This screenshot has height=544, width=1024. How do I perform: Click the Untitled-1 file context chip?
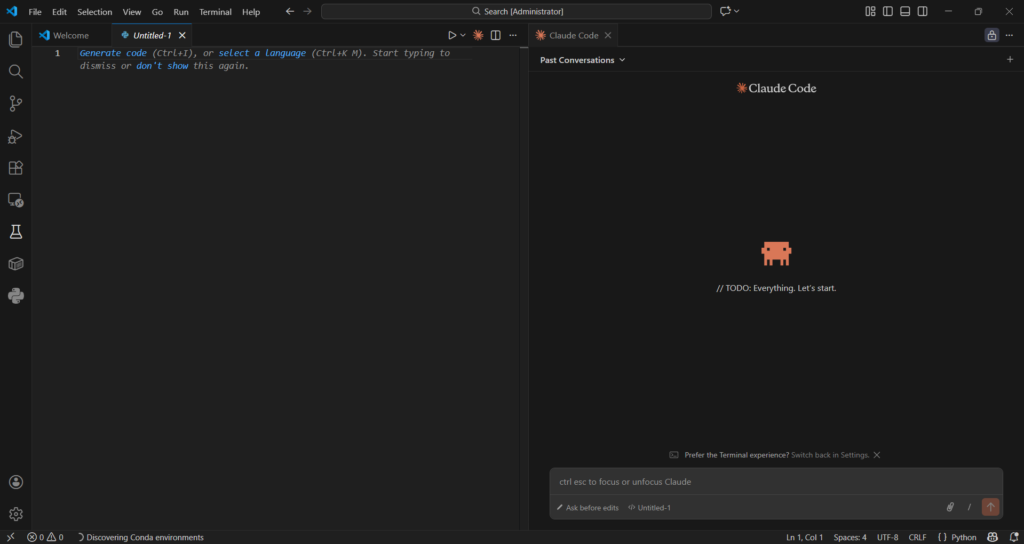click(x=649, y=507)
